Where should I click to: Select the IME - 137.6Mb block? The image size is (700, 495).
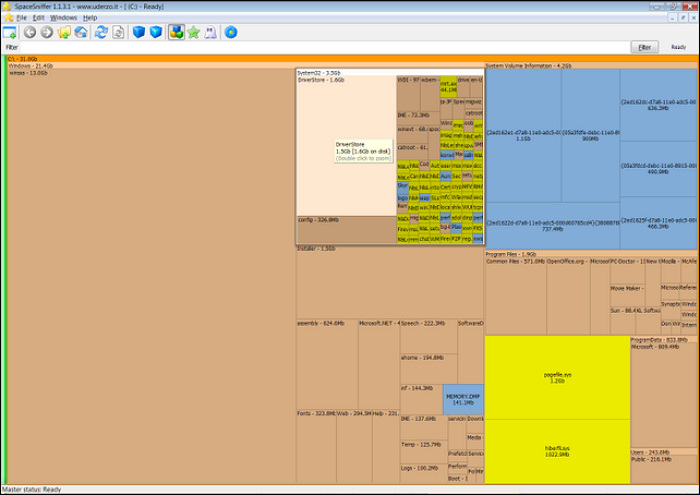424,427
